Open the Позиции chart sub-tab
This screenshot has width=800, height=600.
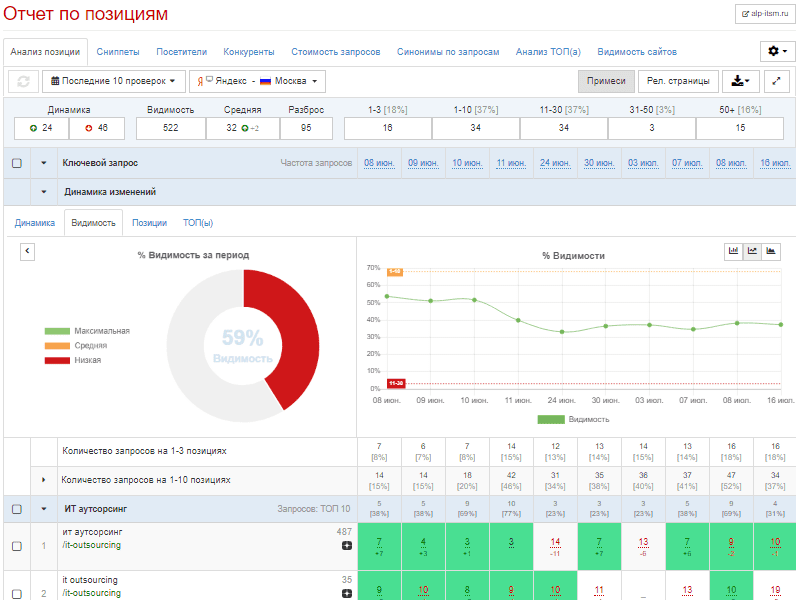149,223
